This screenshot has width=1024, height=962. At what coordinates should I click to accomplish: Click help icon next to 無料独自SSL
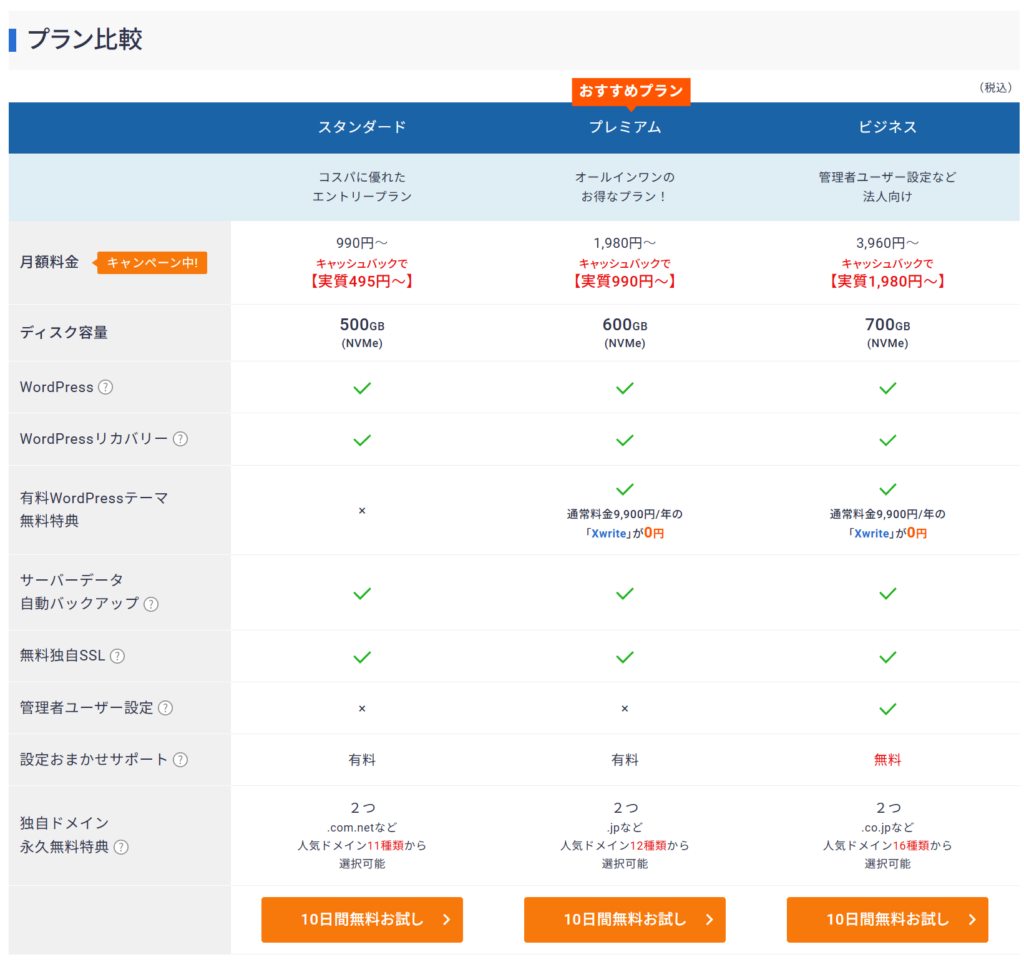tap(117, 656)
